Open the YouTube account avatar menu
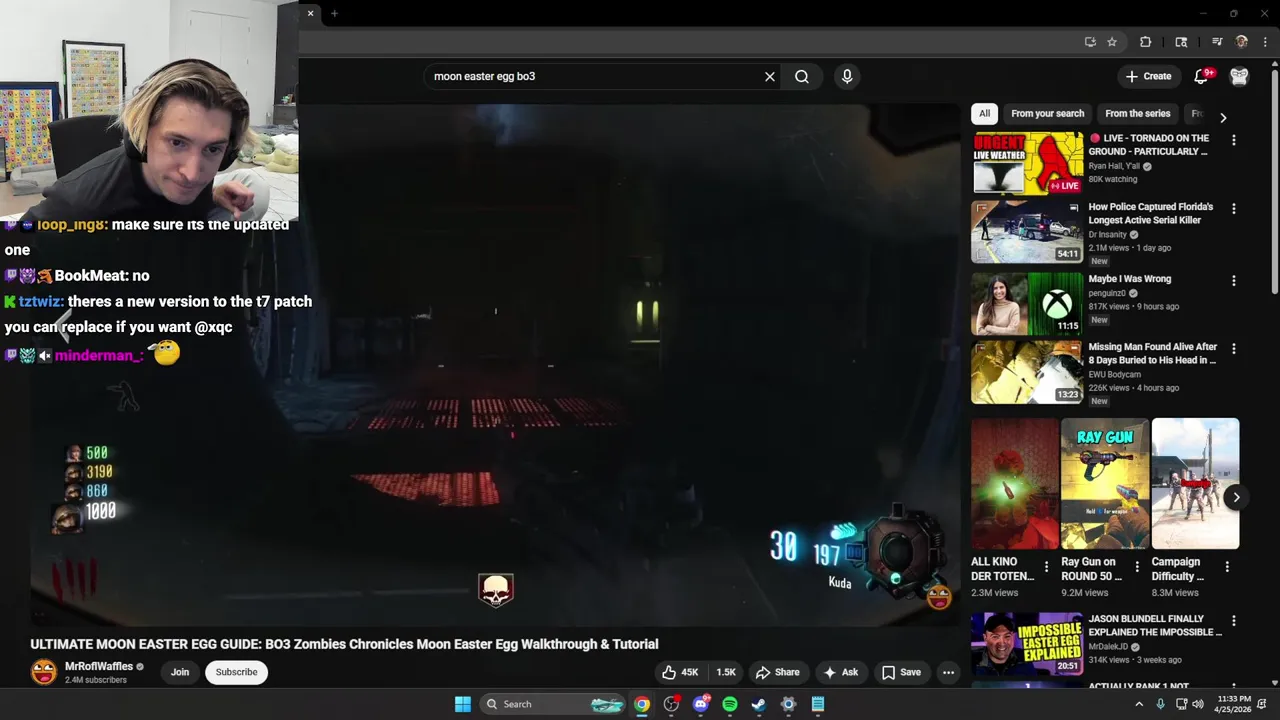 [1239, 76]
